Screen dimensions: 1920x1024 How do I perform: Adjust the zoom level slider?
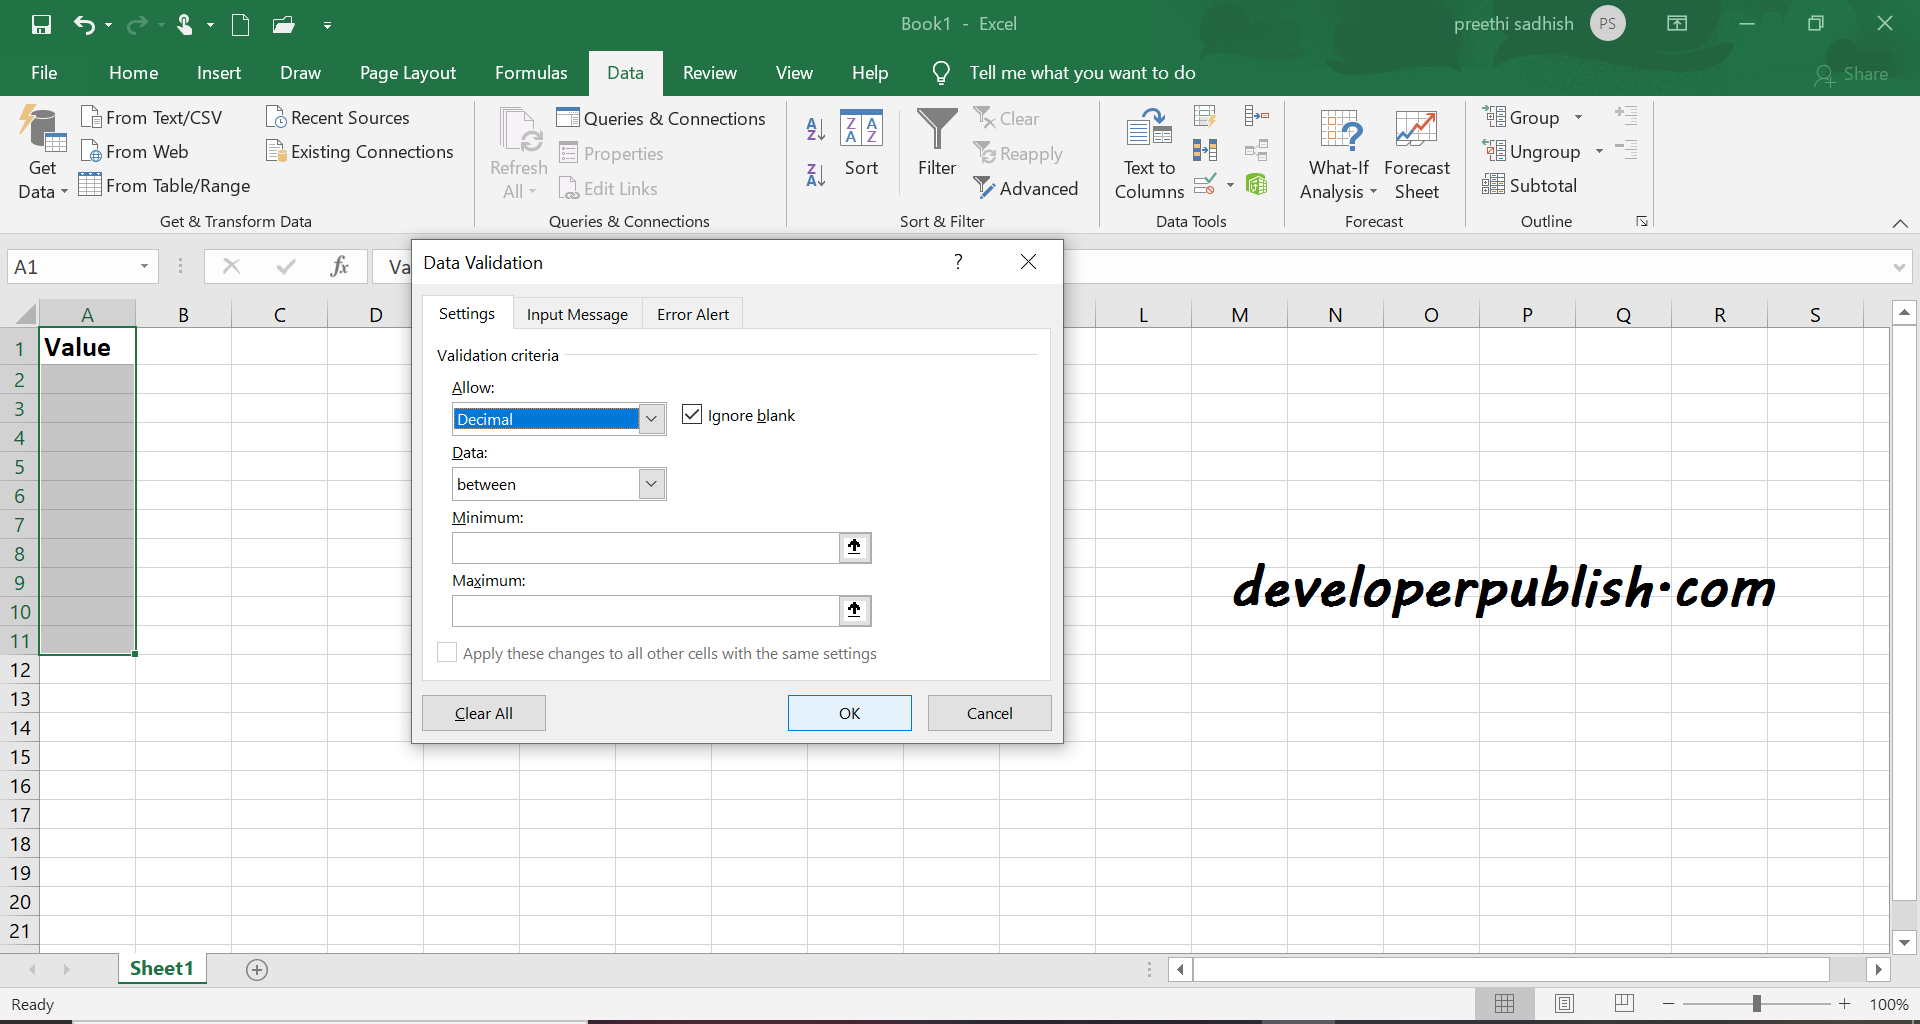tap(1757, 1003)
